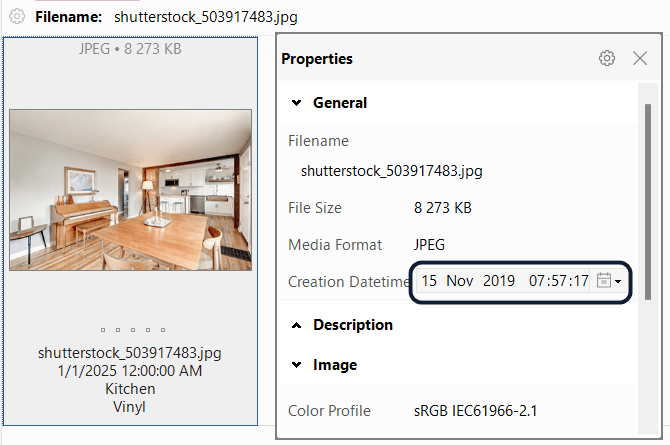Collapse the General section
The image size is (670, 445).
pyautogui.click(x=296, y=103)
